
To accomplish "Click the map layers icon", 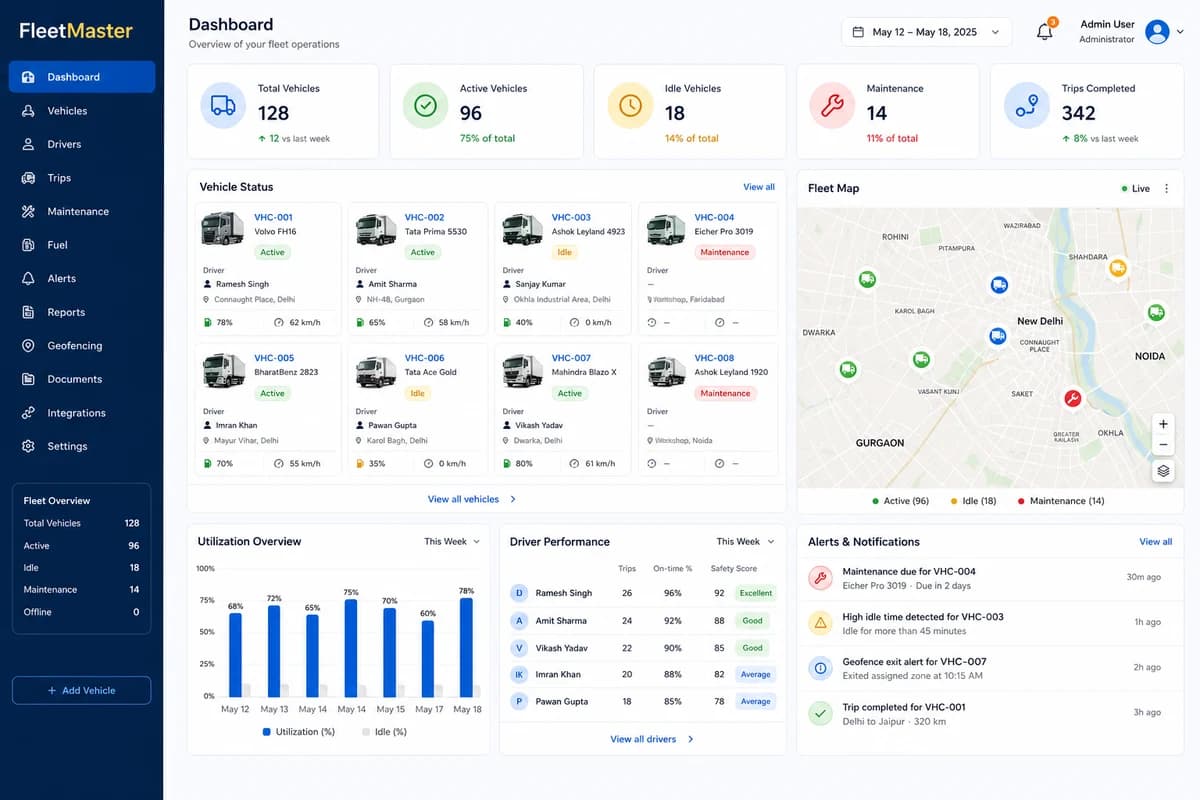I will [x=1163, y=471].
